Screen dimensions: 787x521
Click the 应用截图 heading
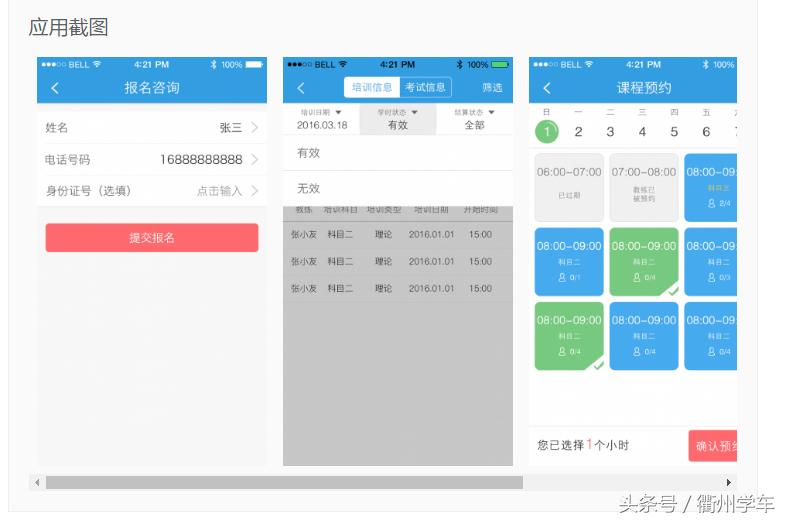68,27
